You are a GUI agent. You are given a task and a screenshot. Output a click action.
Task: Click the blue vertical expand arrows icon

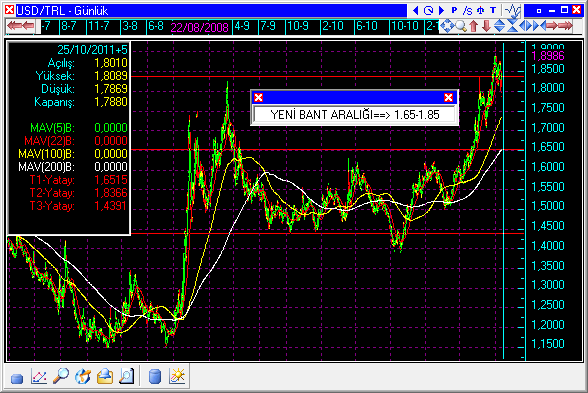point(499,26)
